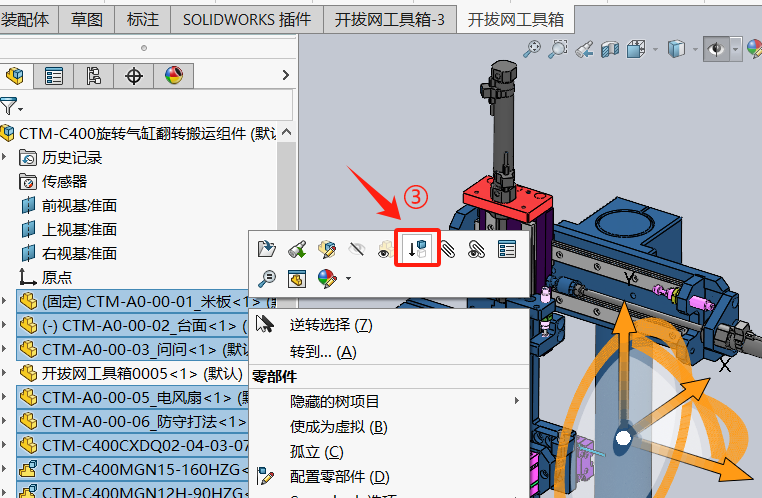
Task: Click Component Properties list icon
Action: click(x=507, y=249)
